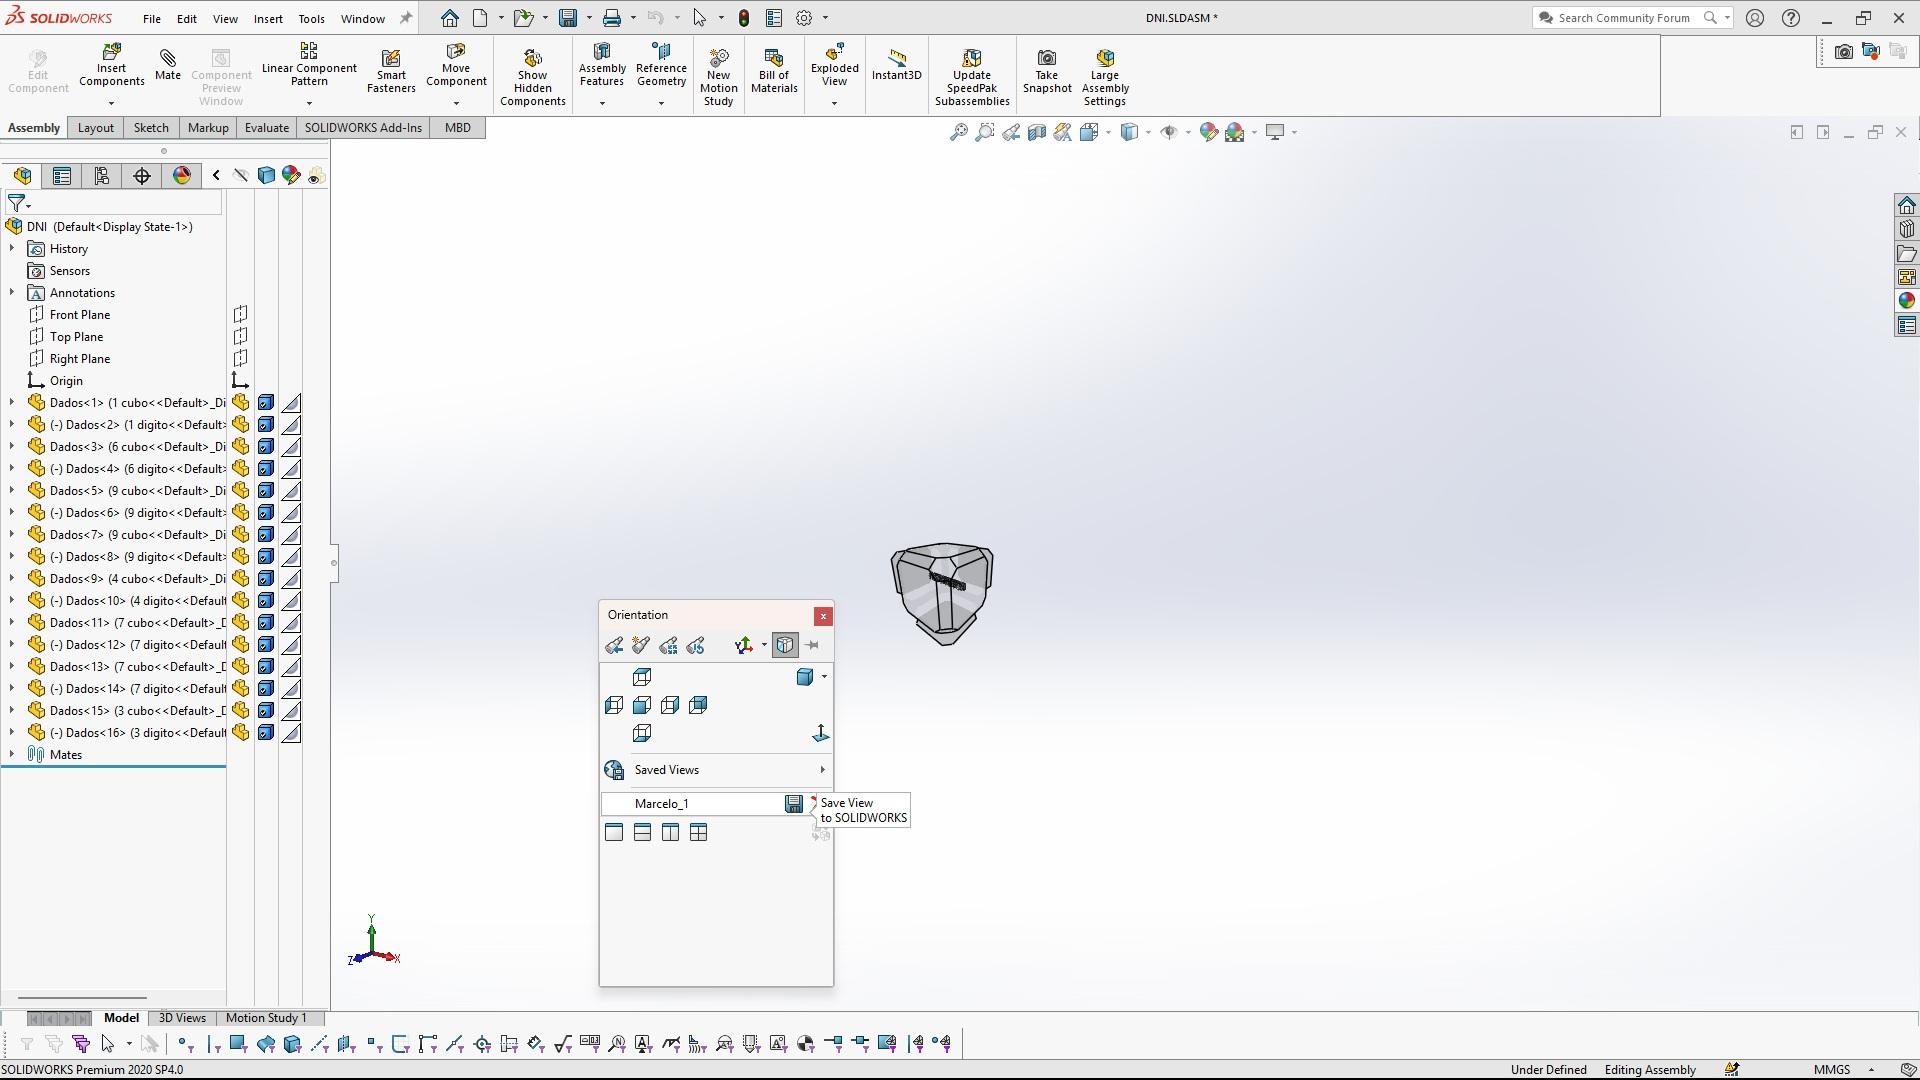1920x1080 pixels.
Task: Open the ConfigurationManager tab icon
Action: [102, 176]
